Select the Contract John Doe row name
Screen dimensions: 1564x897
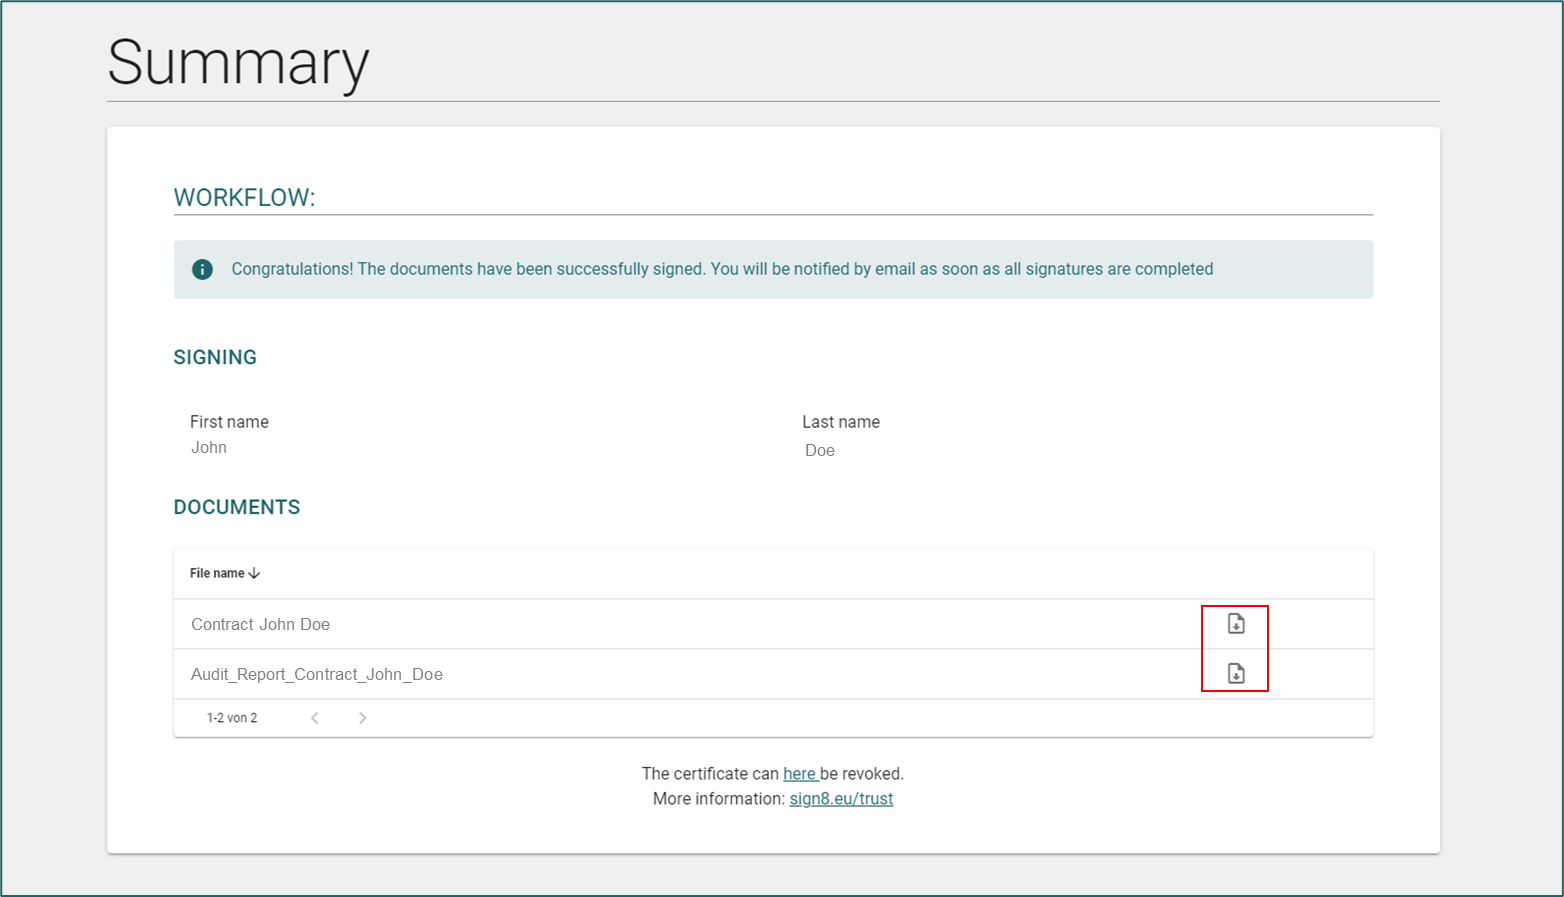coord(260,624)
